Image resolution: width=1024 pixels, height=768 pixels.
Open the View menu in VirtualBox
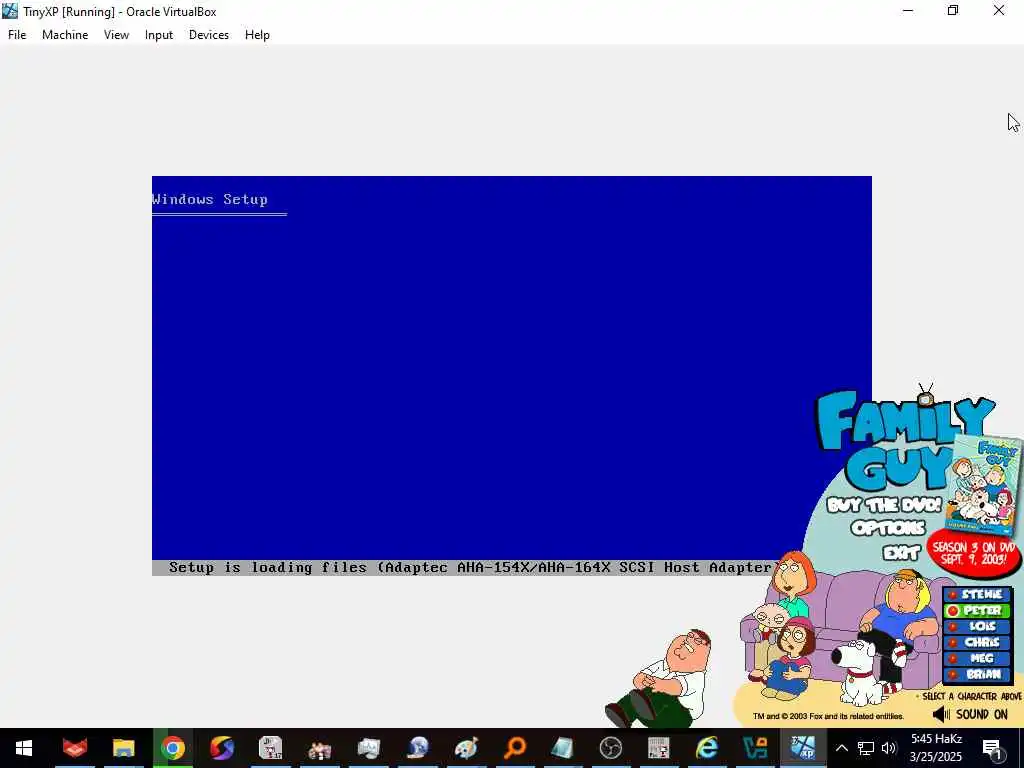tap(116, 35)
